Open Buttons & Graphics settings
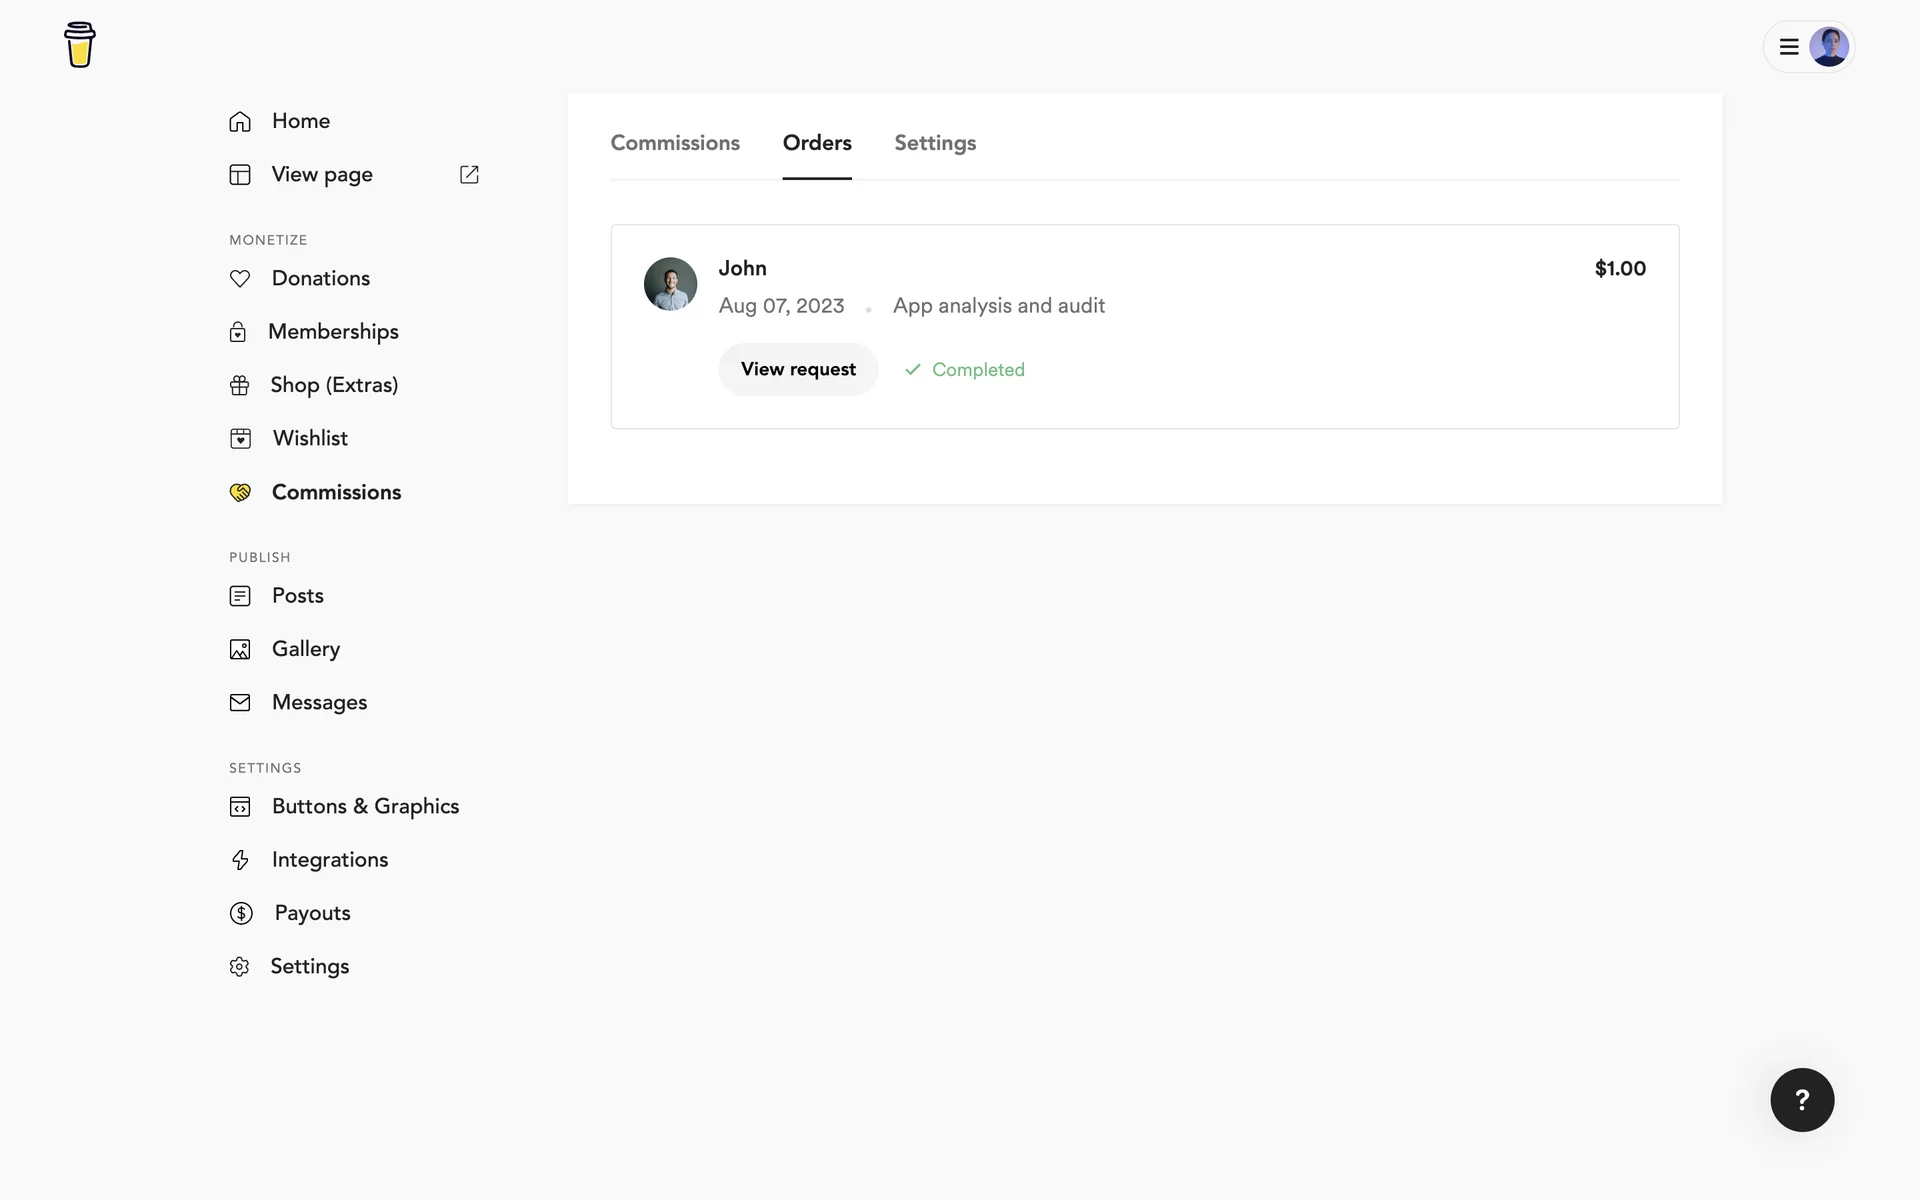 tap(365, 807)
